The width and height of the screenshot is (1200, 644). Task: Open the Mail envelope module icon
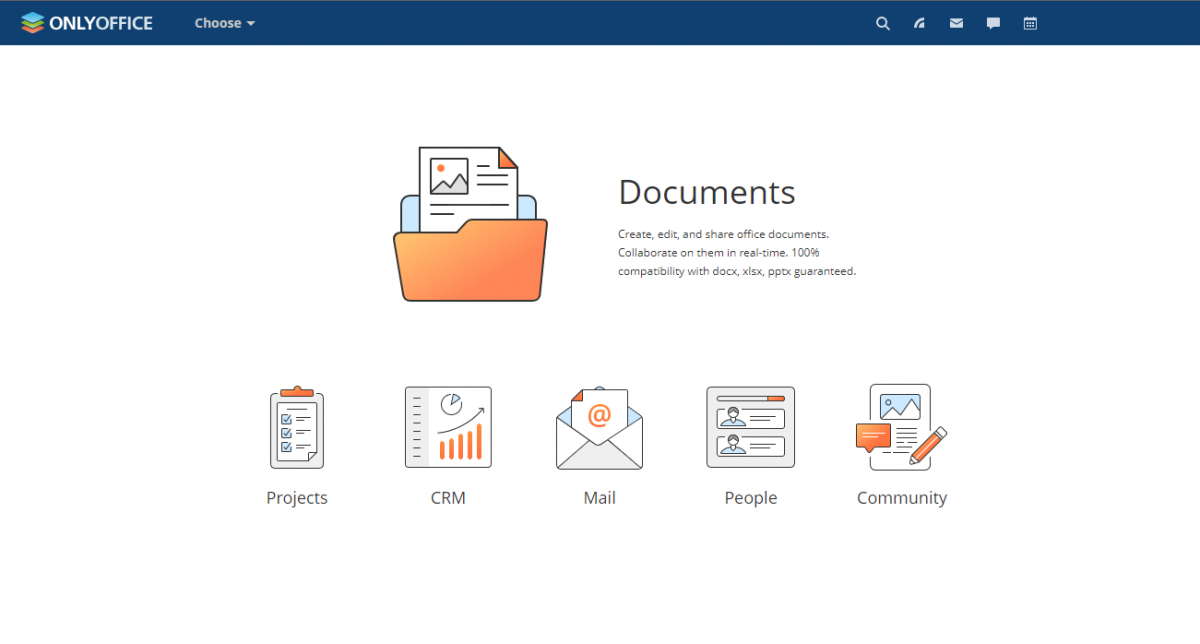tap(599, 428)
